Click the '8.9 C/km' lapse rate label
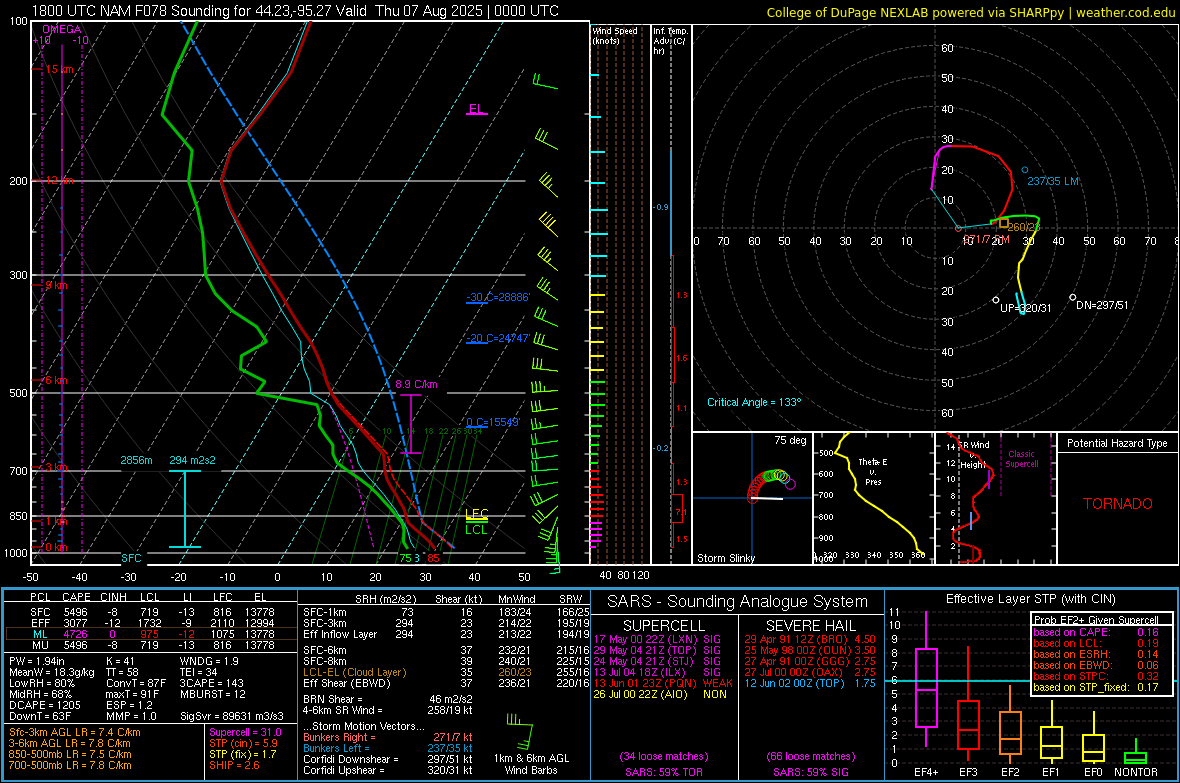The width and height of the screenshot is (1180, 783). [x=416, y=384]
